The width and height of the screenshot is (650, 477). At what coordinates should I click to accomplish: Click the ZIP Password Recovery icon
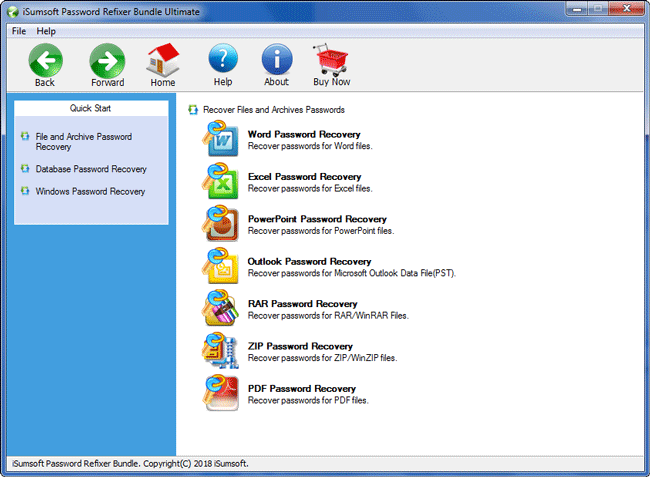[x=221, y=351]
